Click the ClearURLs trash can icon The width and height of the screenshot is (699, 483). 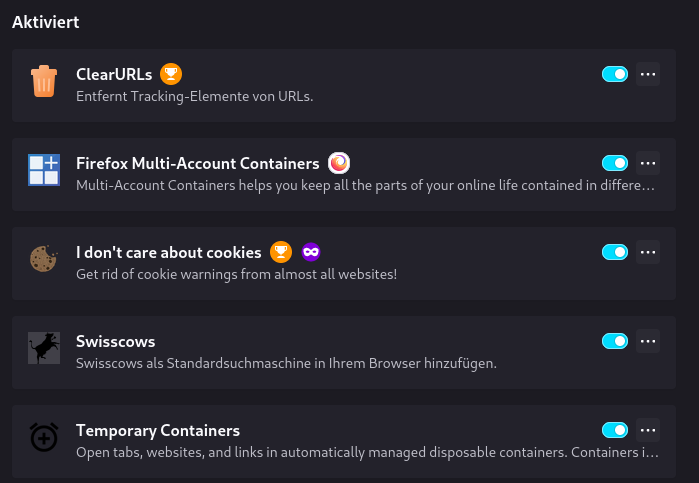[x=44, y=81]
